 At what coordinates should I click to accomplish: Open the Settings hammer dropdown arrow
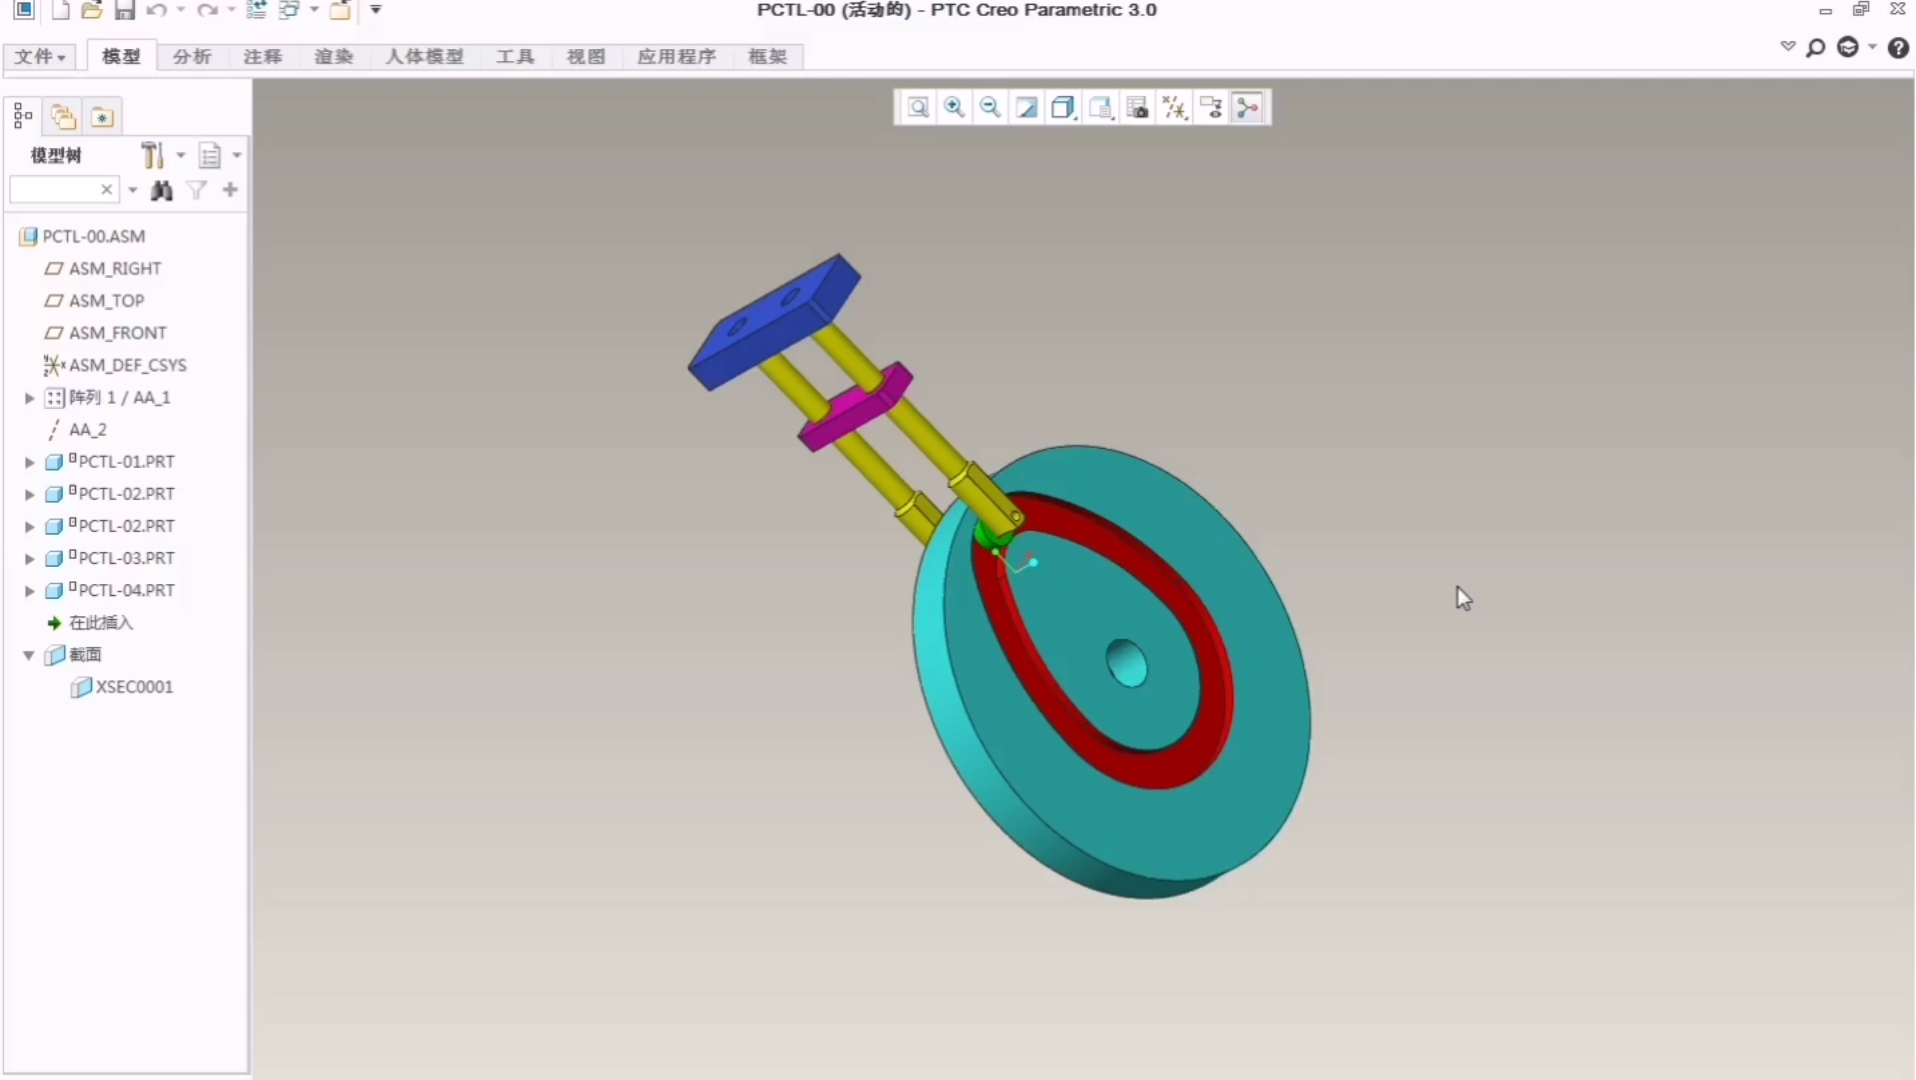click(x=181, y=155)
